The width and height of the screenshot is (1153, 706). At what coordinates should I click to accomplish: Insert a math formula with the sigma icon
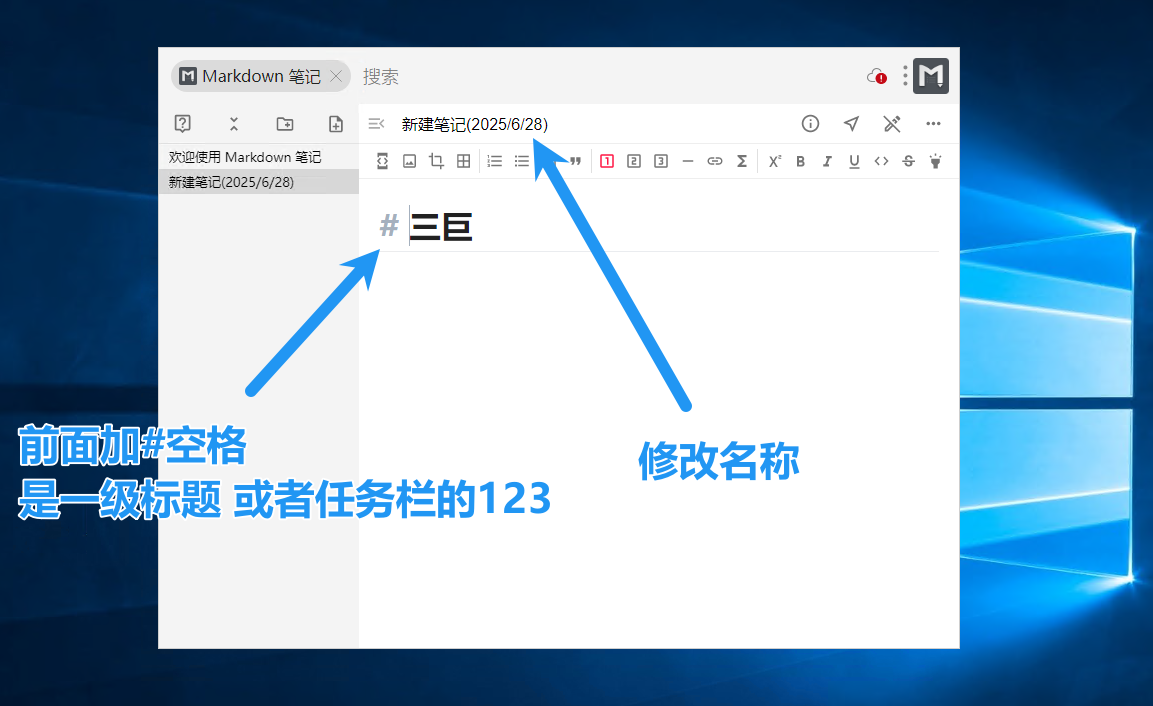point(742,161)
